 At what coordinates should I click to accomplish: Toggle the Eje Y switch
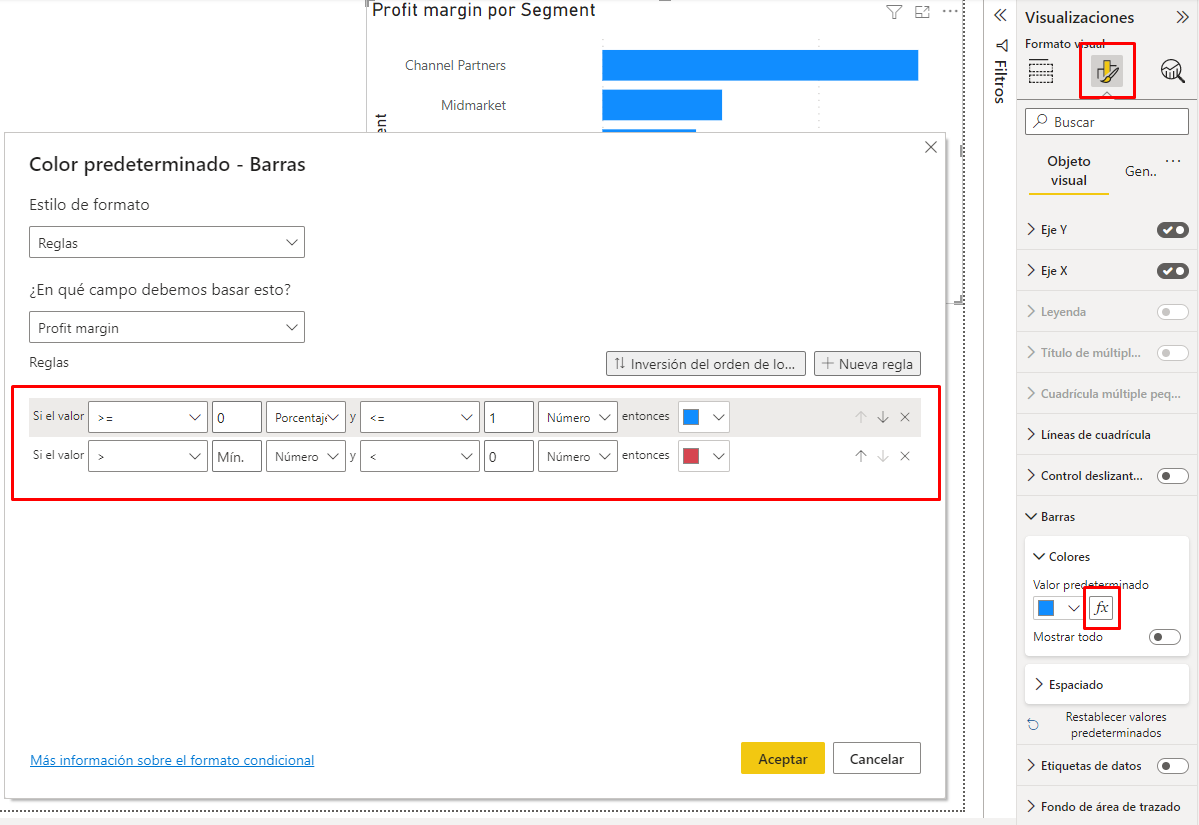(1172, 230)
